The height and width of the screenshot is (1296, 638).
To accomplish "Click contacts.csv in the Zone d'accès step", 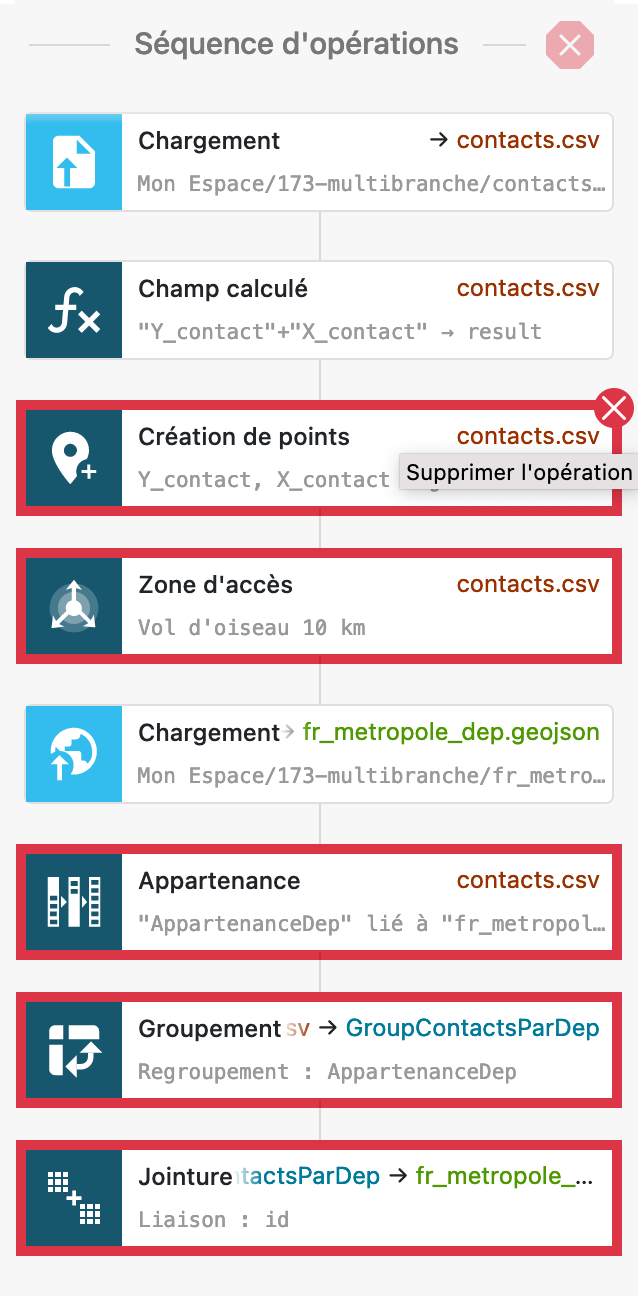I will coord(528,585).
